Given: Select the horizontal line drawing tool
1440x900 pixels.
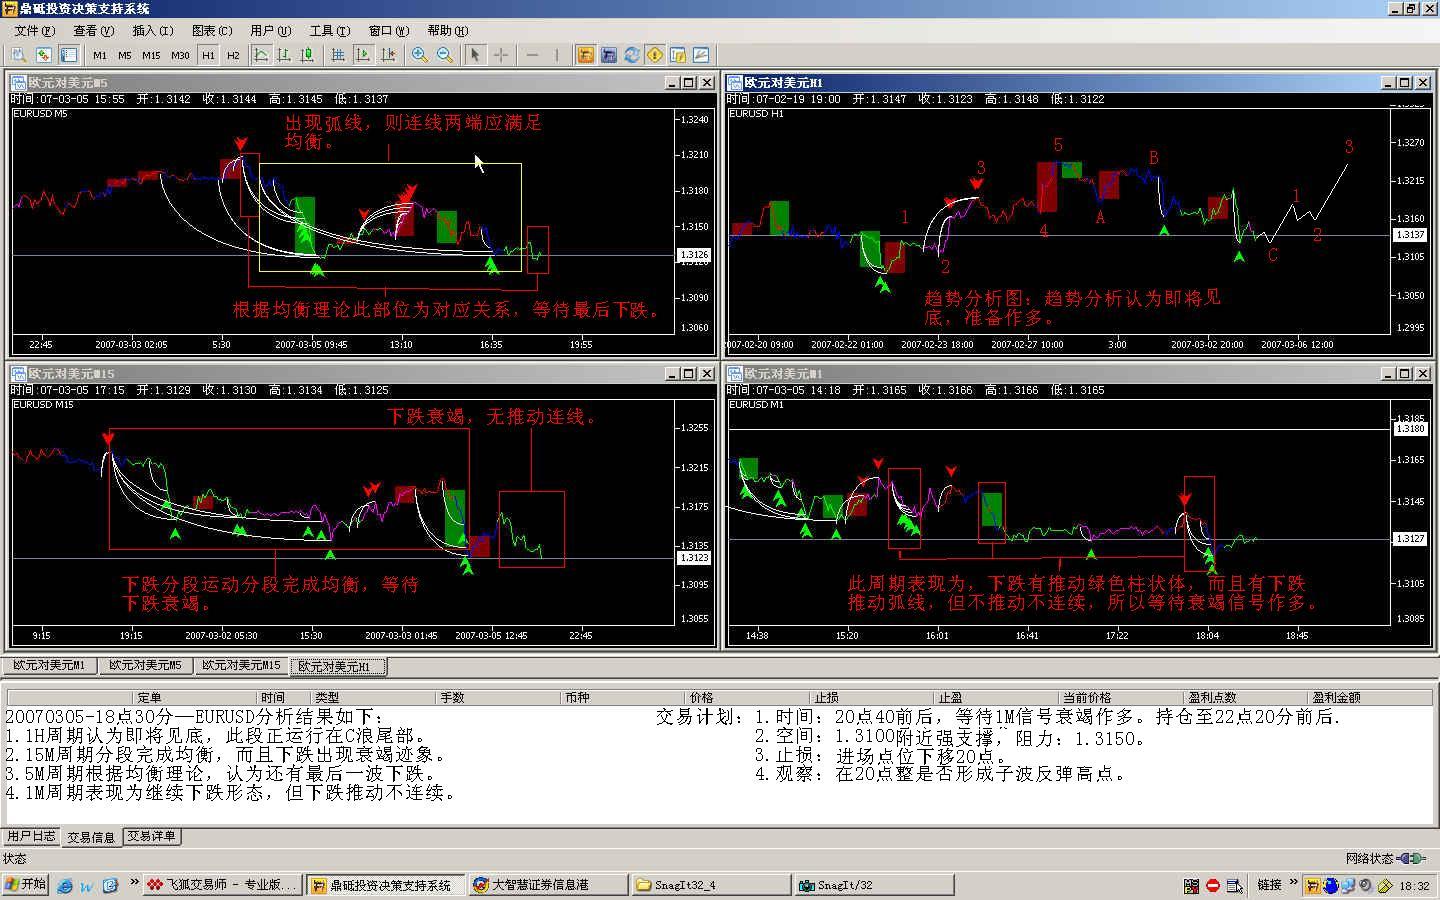Looking at the screenshot, I should pyautogui.click(x=532, y=55).
